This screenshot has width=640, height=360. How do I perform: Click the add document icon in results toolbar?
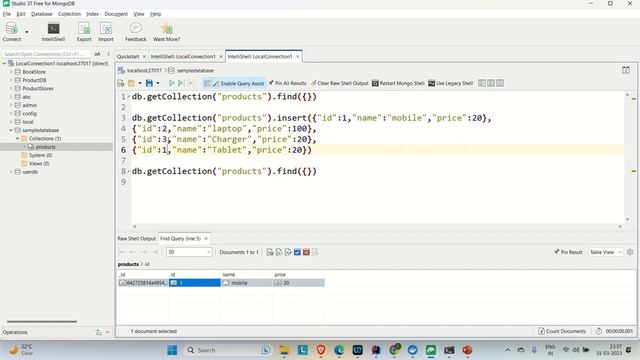click(270, 252)
